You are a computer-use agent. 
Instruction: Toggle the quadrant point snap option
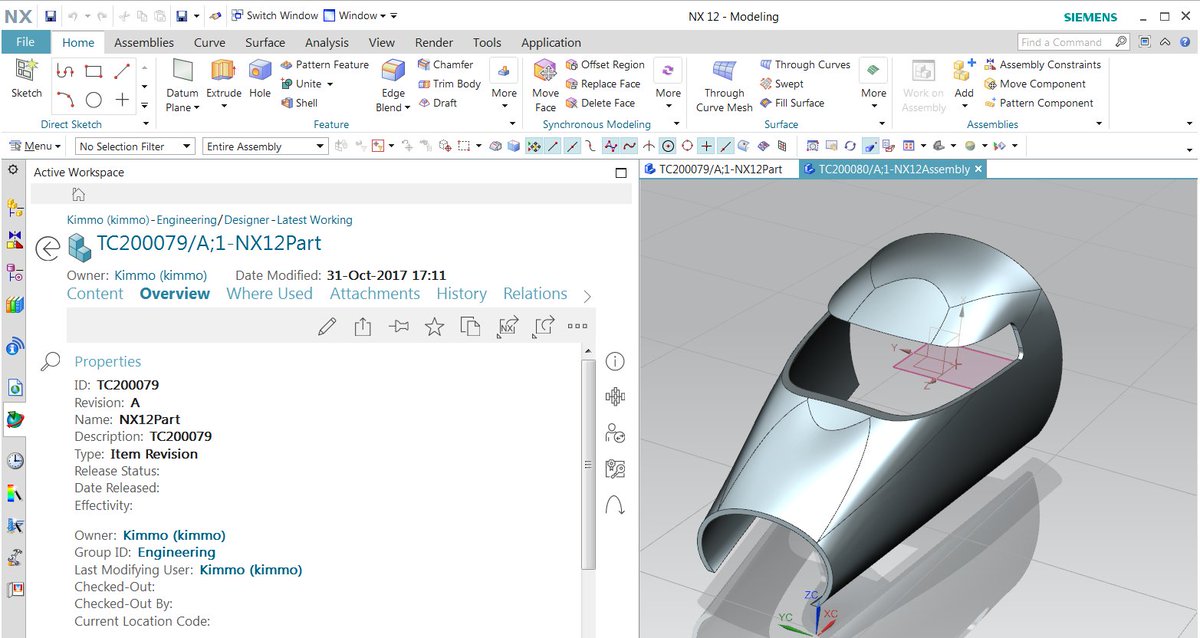pos(687,146)
